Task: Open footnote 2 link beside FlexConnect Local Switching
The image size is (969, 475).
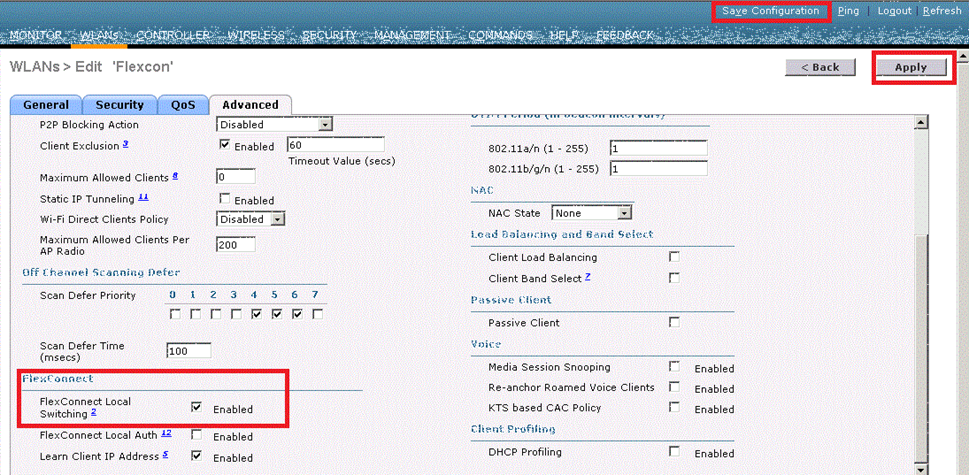Action: point(93,413)
